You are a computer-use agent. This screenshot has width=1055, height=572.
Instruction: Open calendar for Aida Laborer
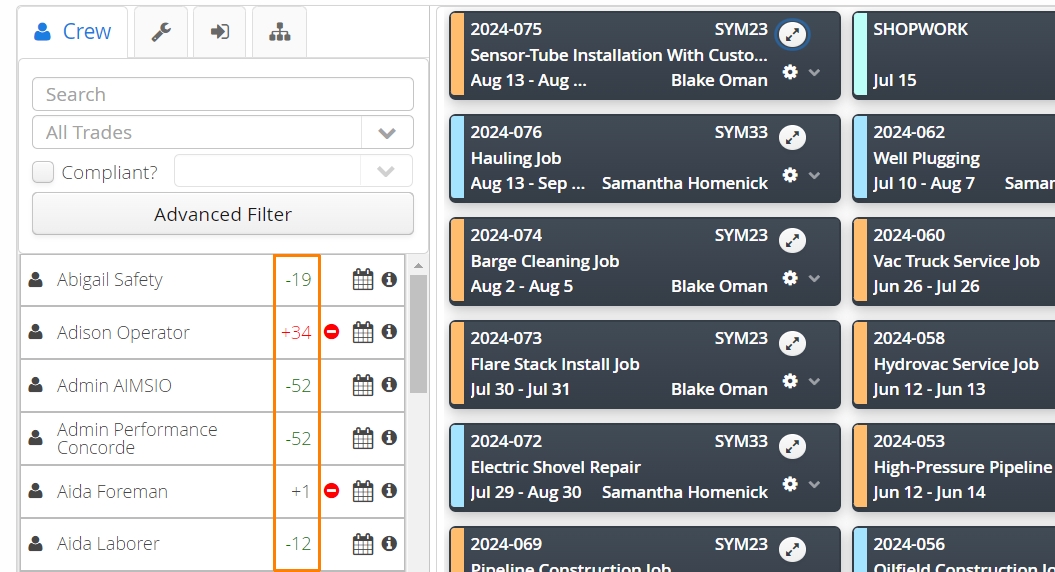point(363,544)
